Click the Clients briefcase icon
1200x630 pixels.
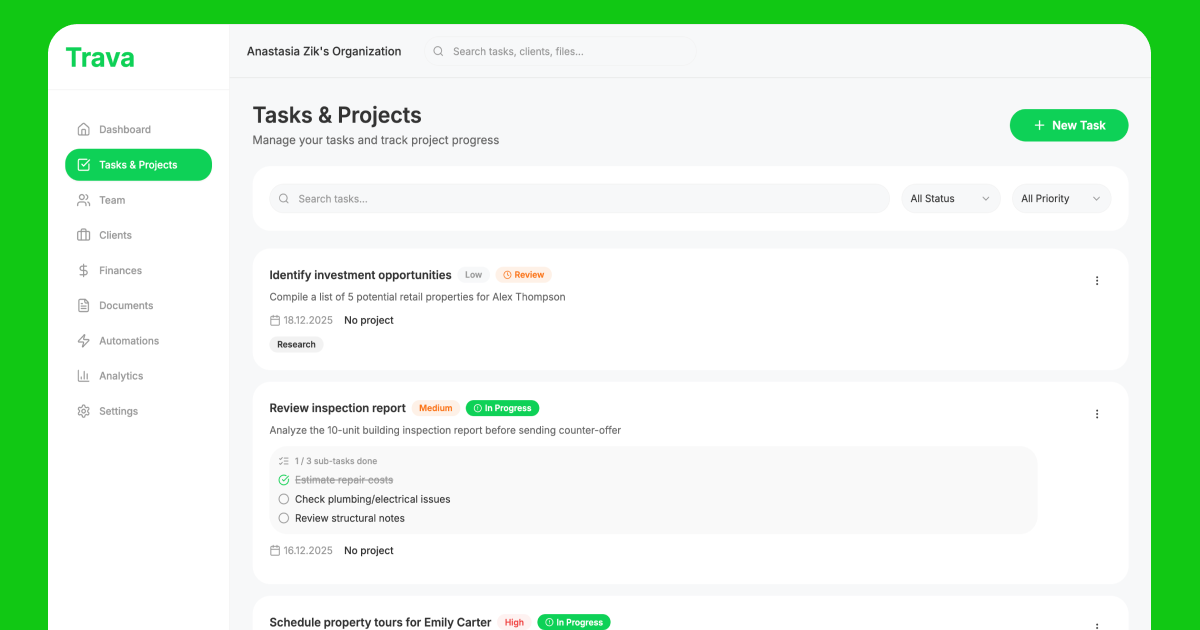(84, 235)
